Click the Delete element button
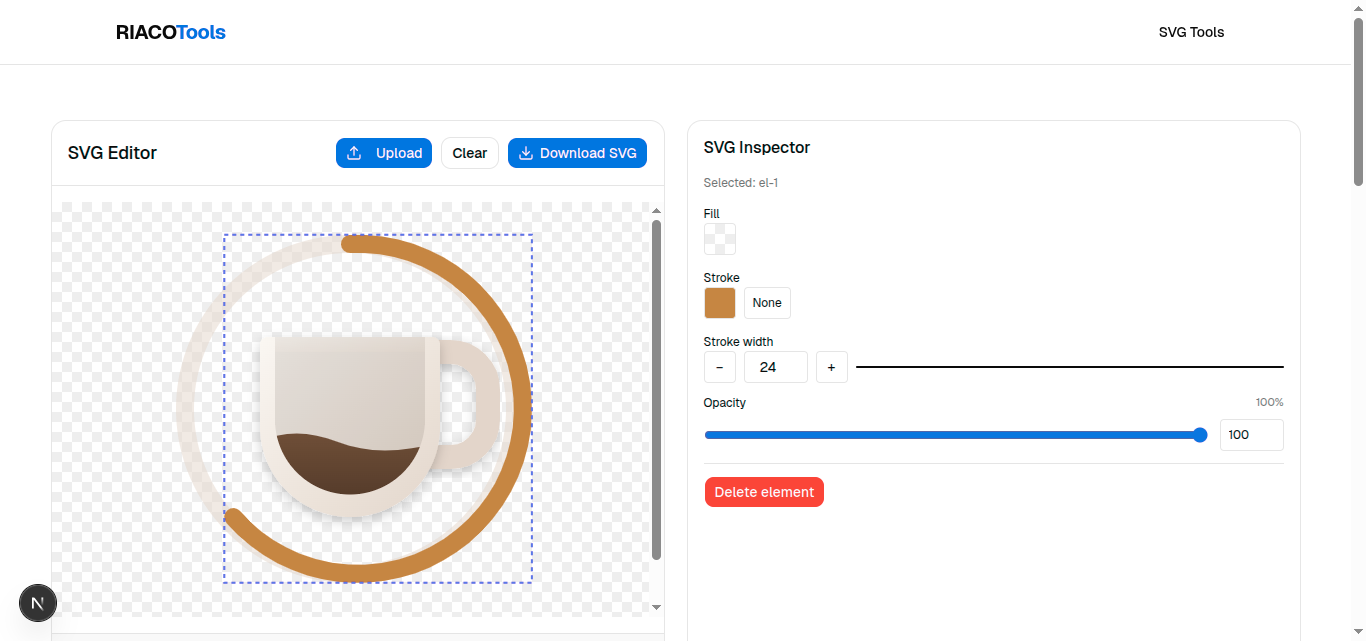Screen dimensions: 1366x641 pos(764,492)
